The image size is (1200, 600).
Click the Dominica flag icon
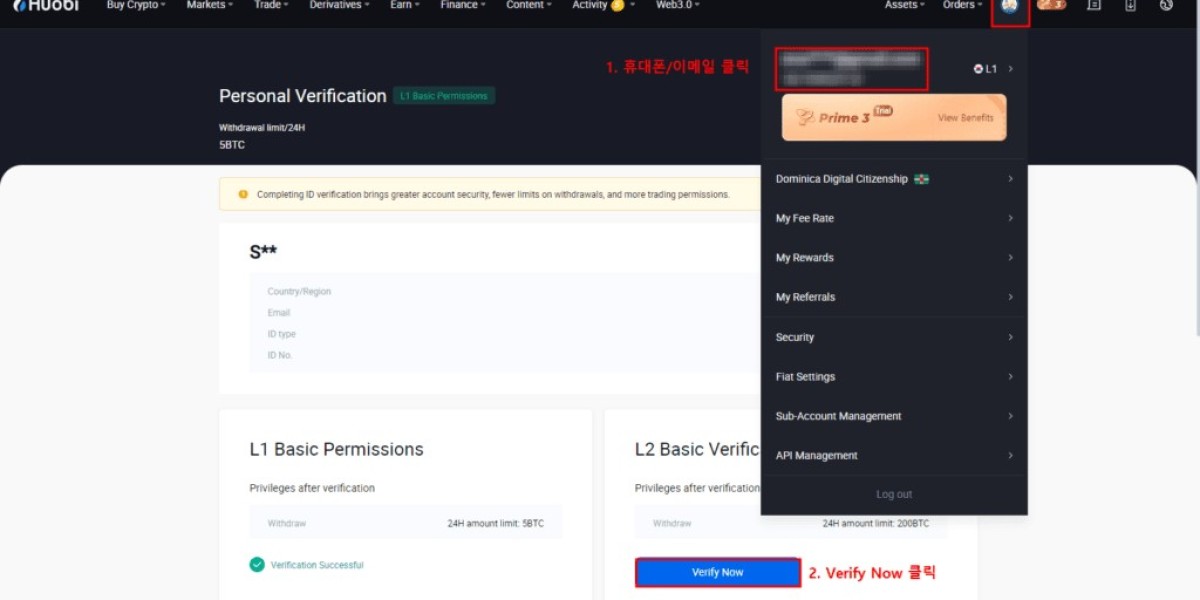click(x=921, y=179)
